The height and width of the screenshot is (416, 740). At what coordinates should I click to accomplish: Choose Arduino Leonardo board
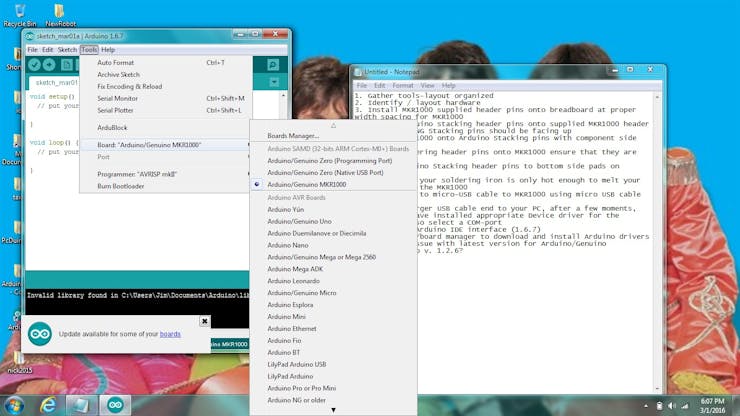[333, 281]
